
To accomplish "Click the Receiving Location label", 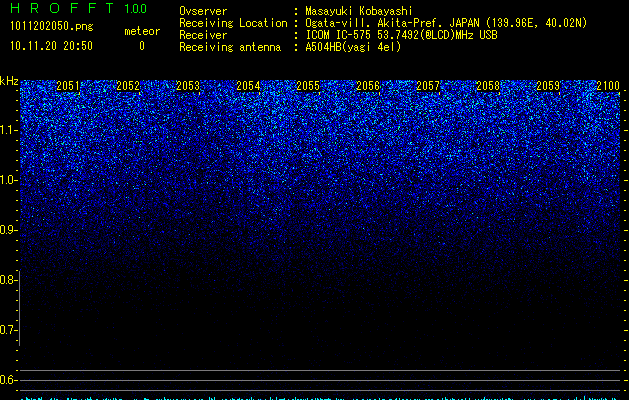I will point(233,23).
